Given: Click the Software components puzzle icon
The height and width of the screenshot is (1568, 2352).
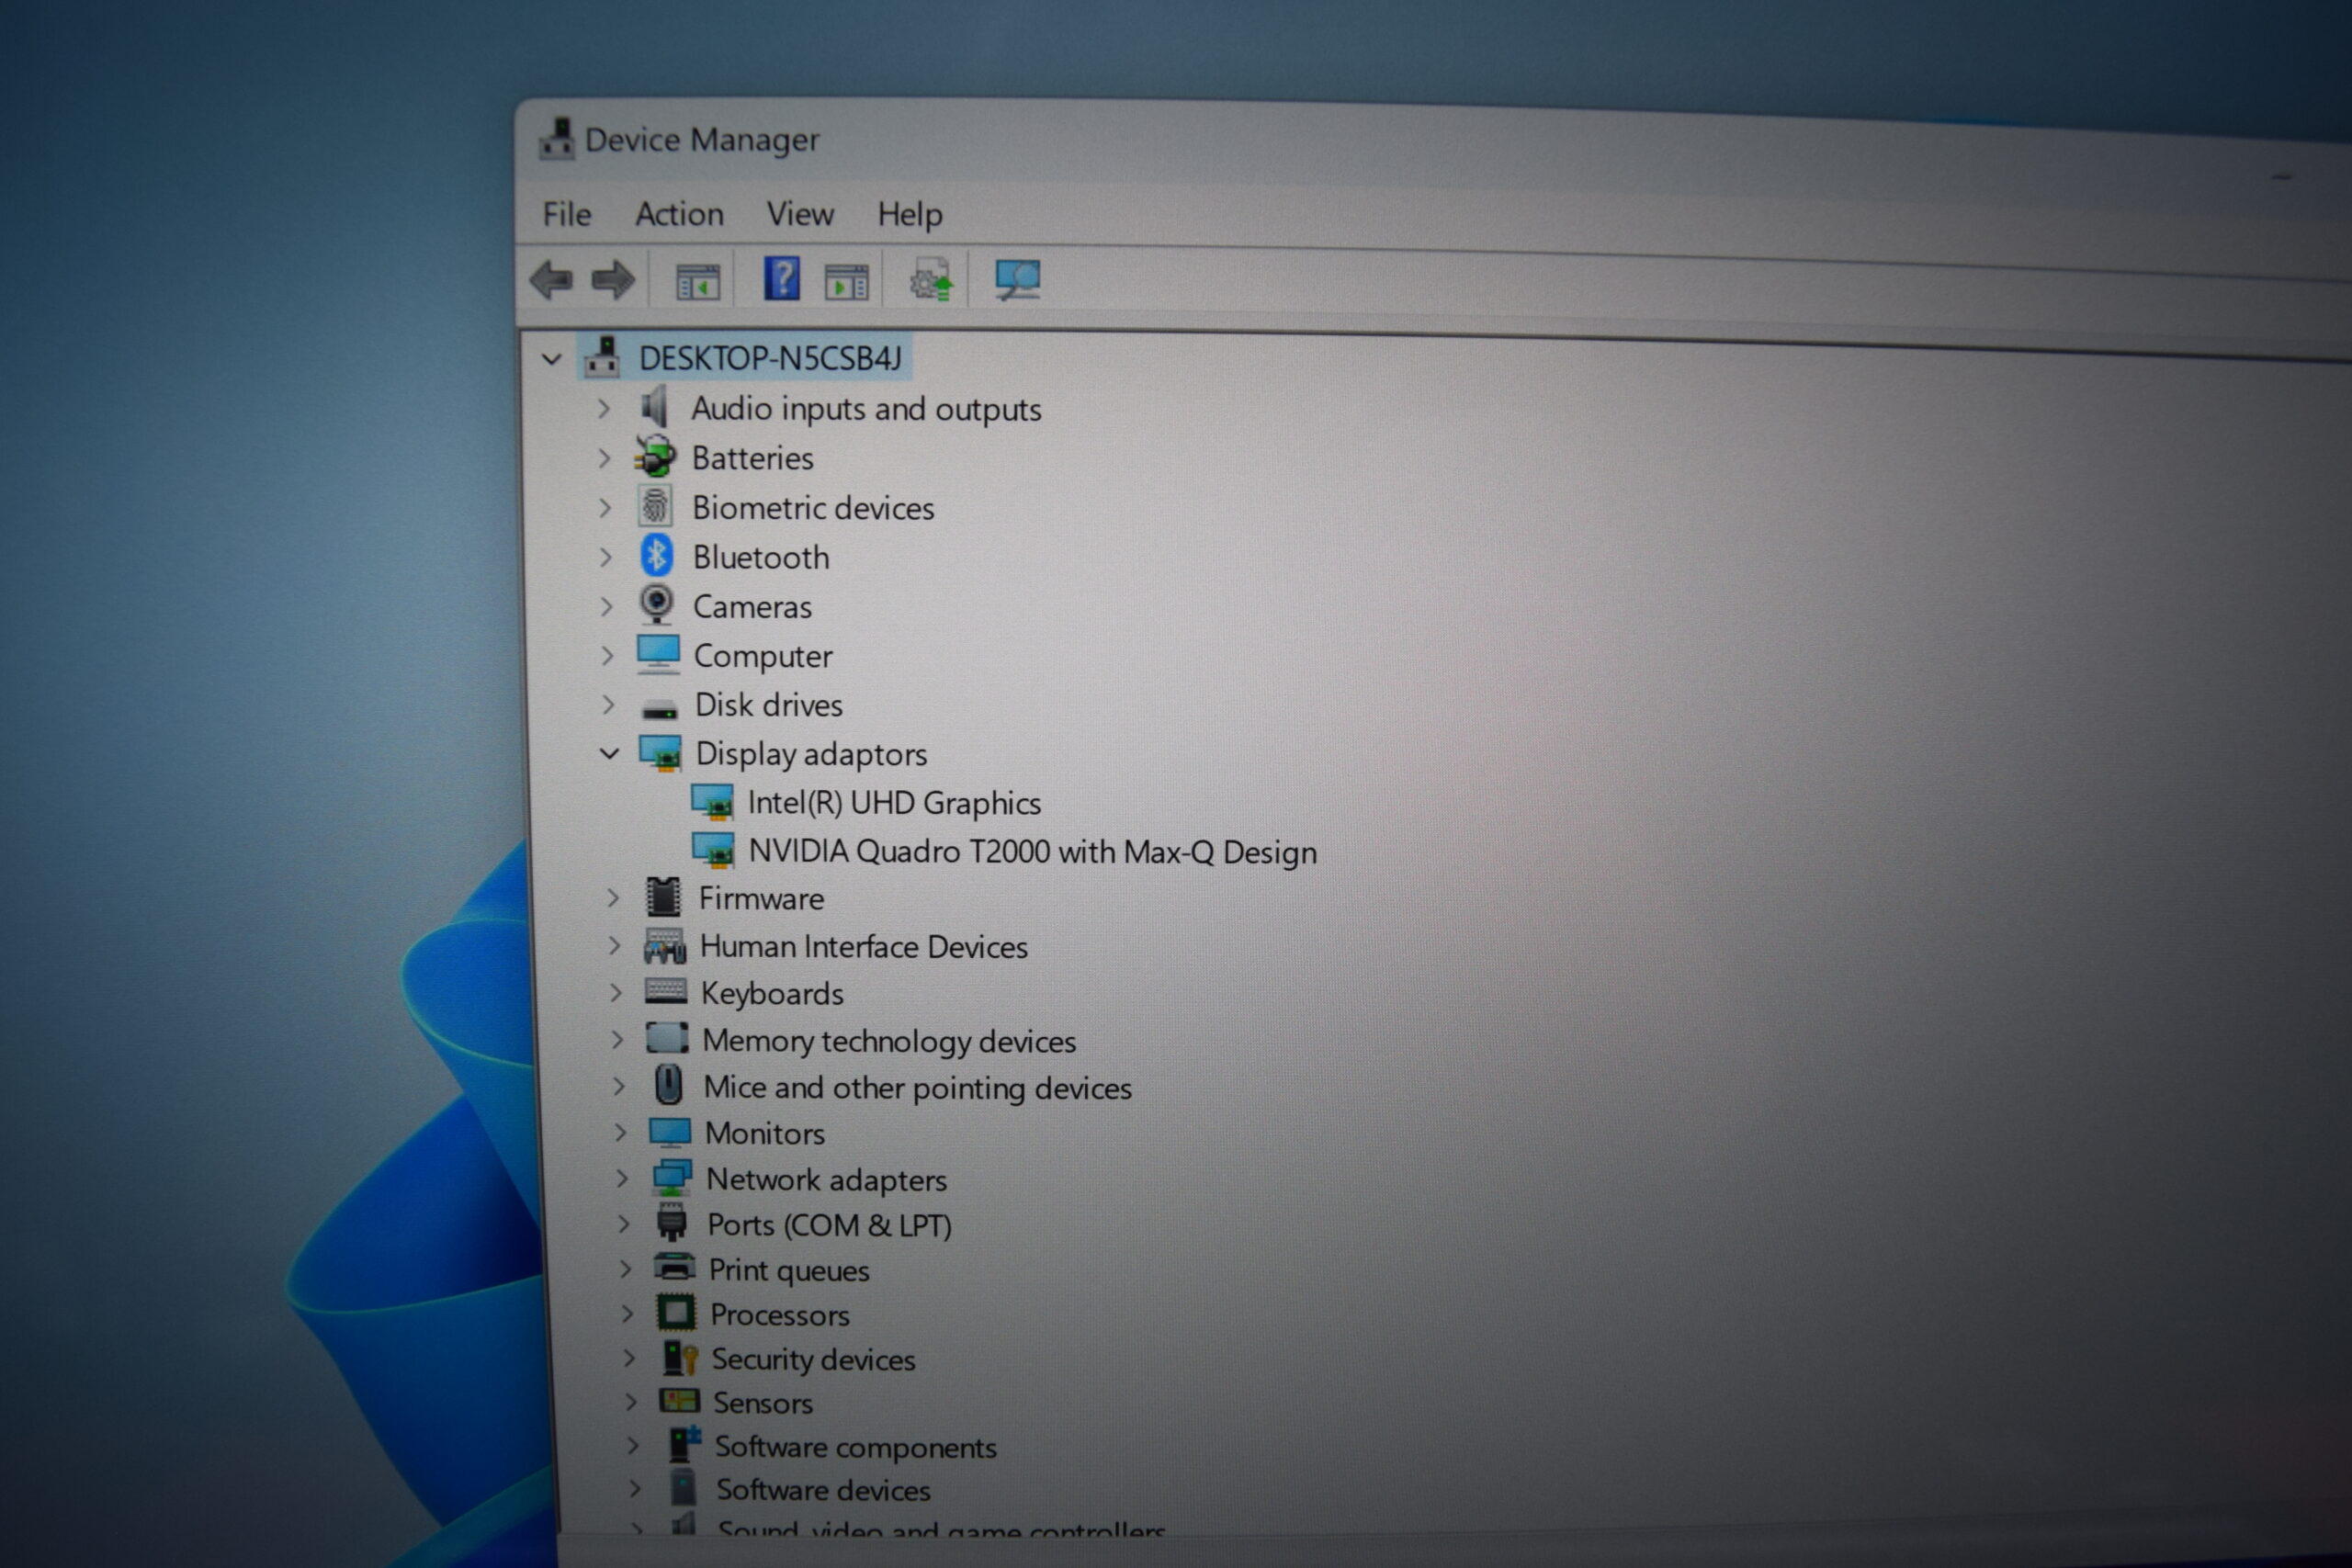Looking at the screenshot, I should pyautogui.click(x=684, y=1444).
